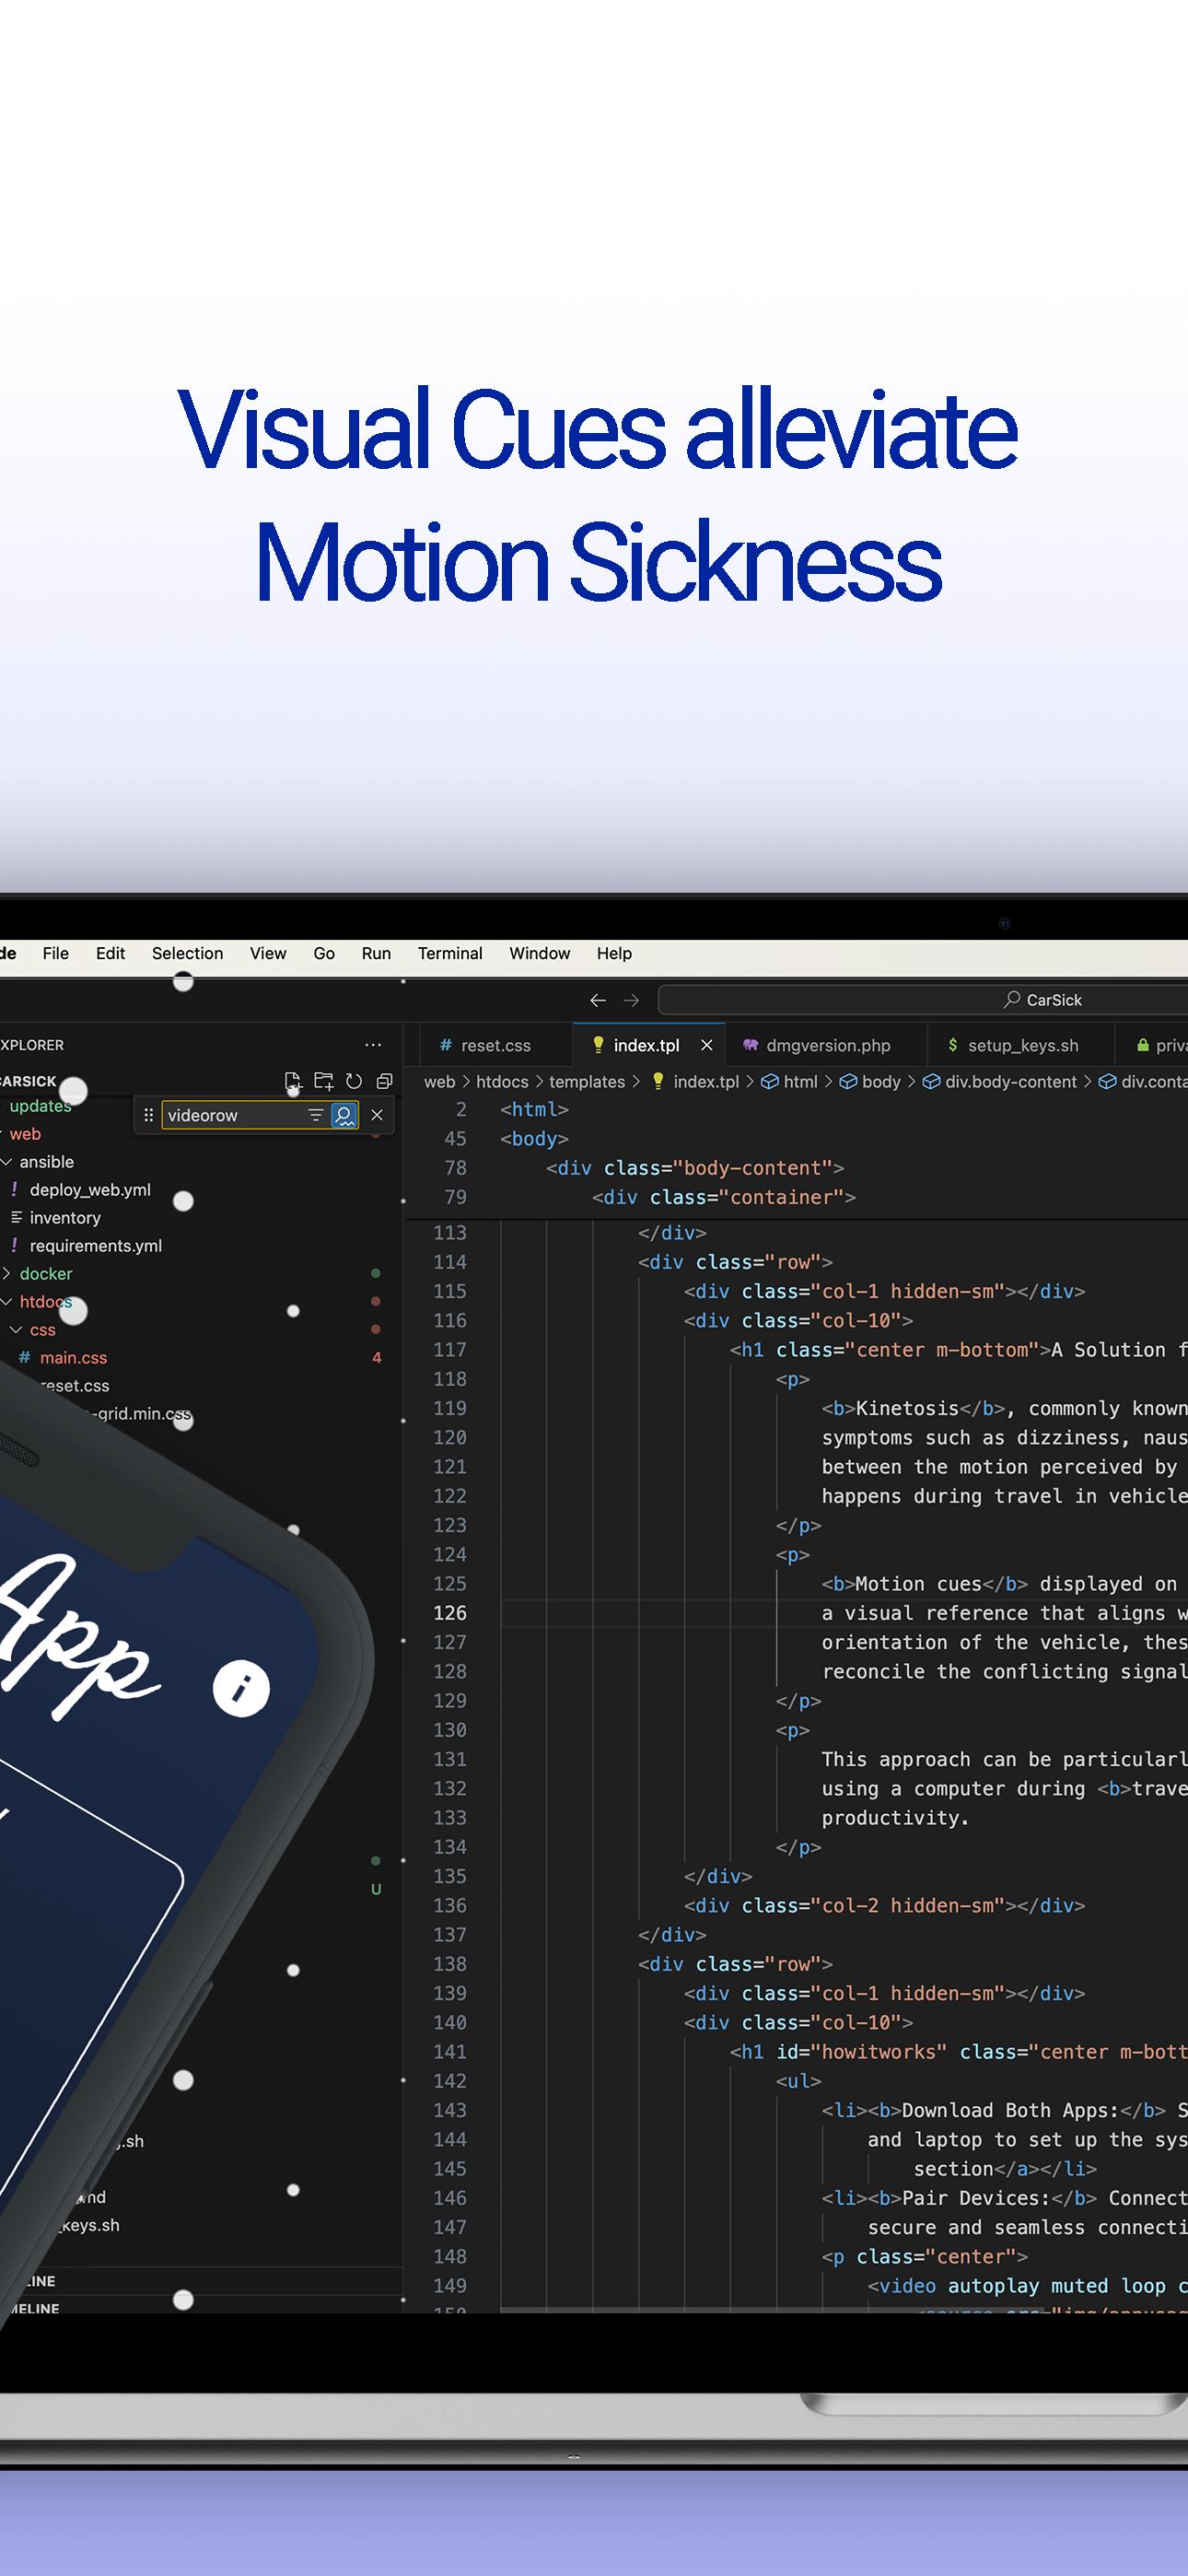This screenshot has height=2576, width=1188.
Task: Create a new file in explorer
Action: (x=293, y=1081)
